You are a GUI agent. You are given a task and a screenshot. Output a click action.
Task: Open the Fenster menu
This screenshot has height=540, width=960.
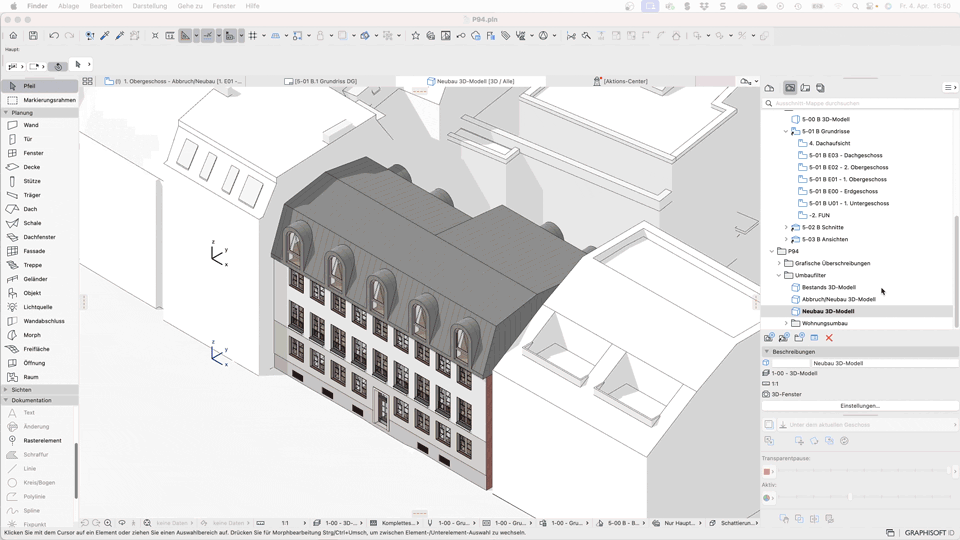223,6
